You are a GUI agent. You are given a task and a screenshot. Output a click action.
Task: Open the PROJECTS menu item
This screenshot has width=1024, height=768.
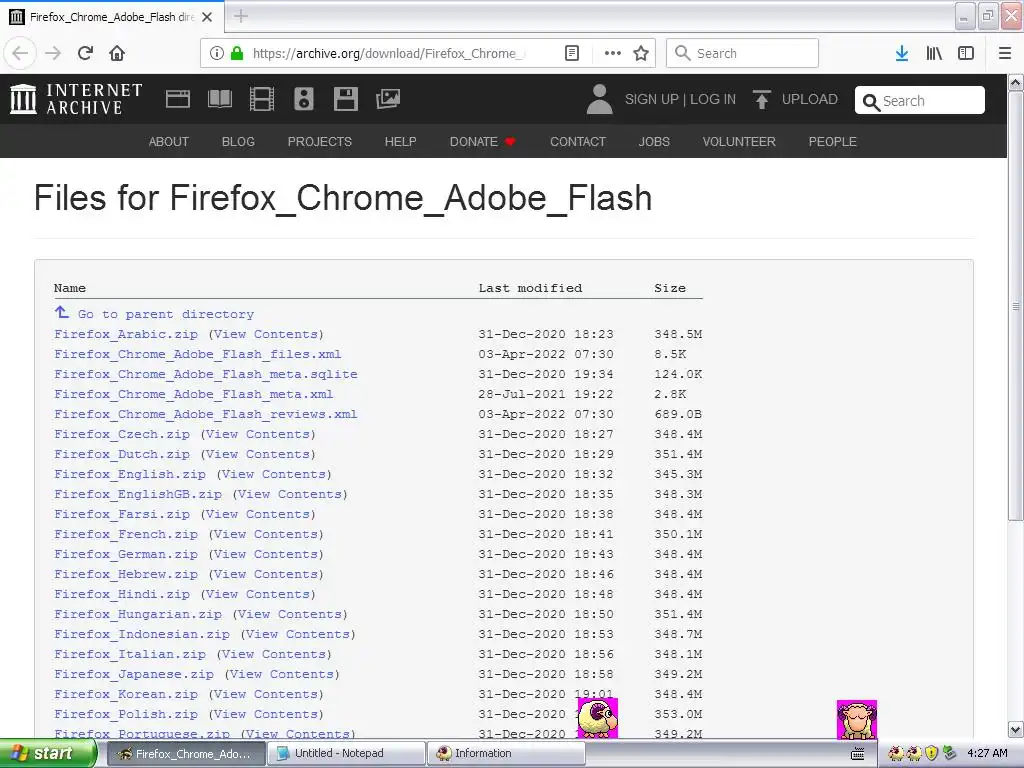click(x=320, y=142)
